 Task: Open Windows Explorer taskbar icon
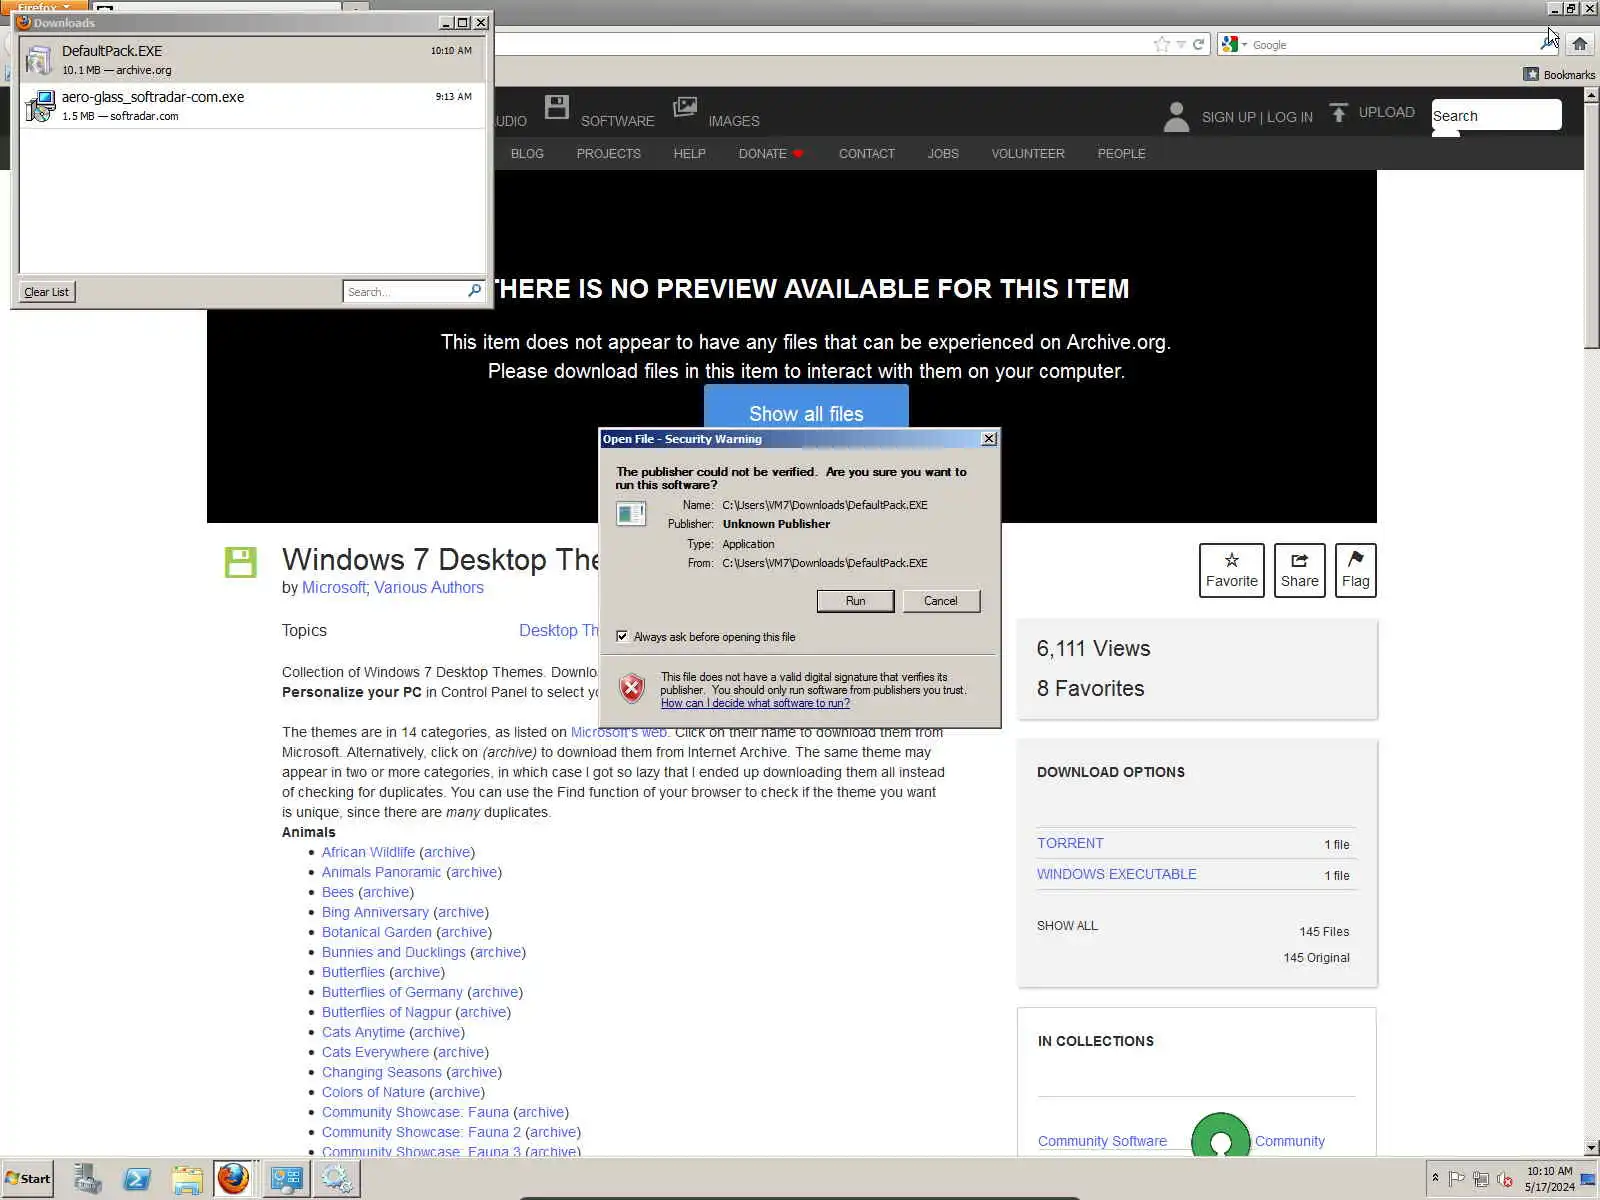click(x=187, y=1179)
